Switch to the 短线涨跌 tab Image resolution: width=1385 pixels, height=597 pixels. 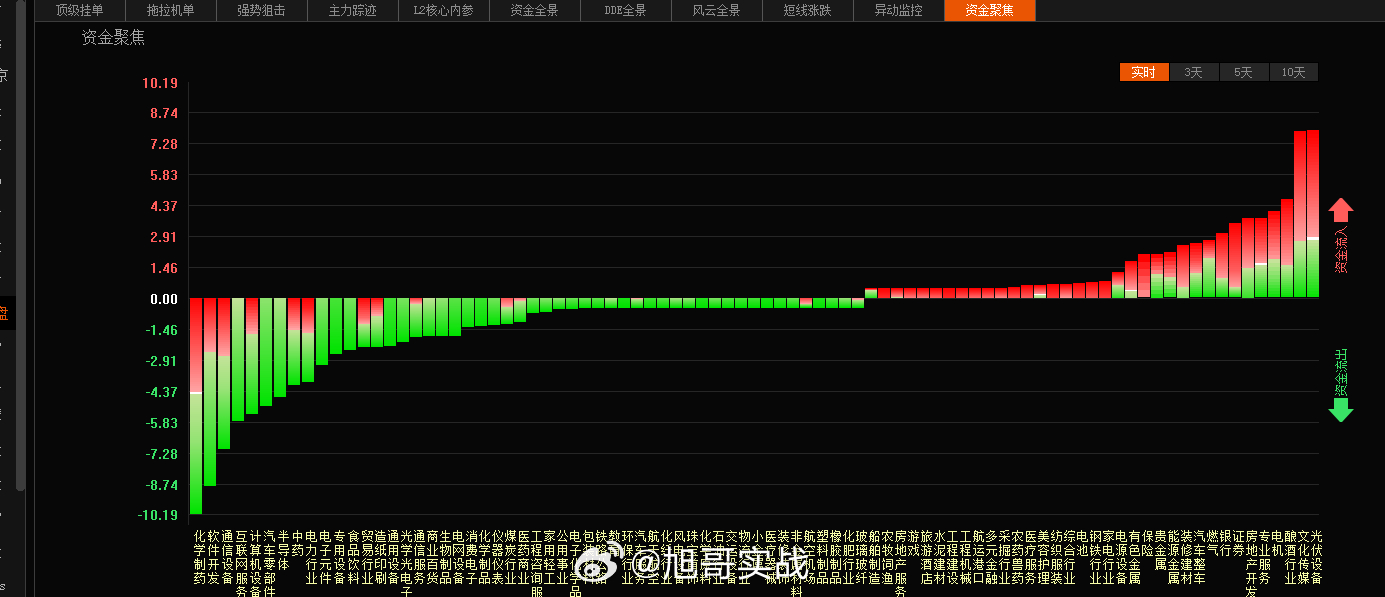click(x=807, y=11)
